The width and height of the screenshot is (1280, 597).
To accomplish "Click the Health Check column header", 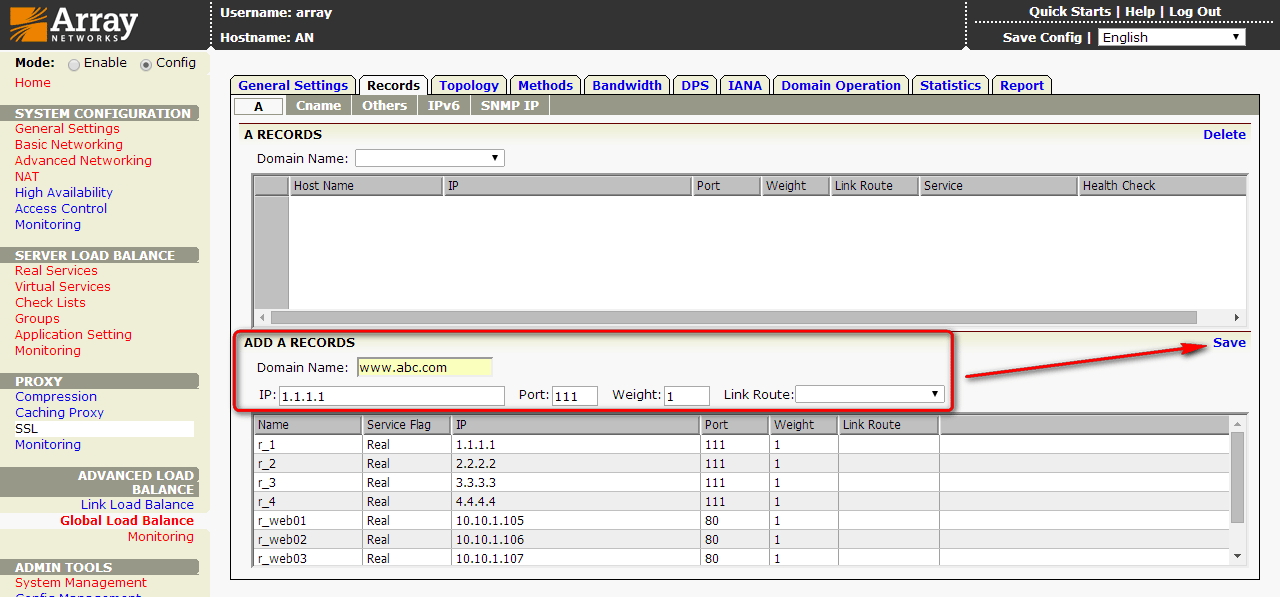I will tap(1163, 186).
